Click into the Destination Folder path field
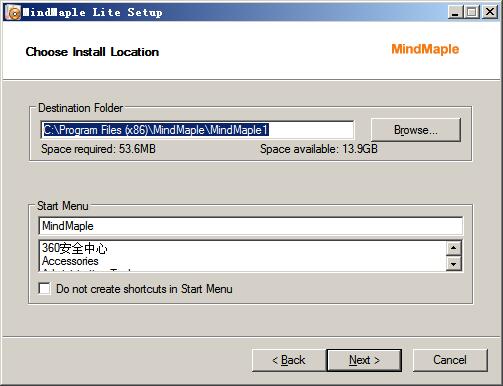This screenshot has width=503, height=386. [x=197, y=130]
